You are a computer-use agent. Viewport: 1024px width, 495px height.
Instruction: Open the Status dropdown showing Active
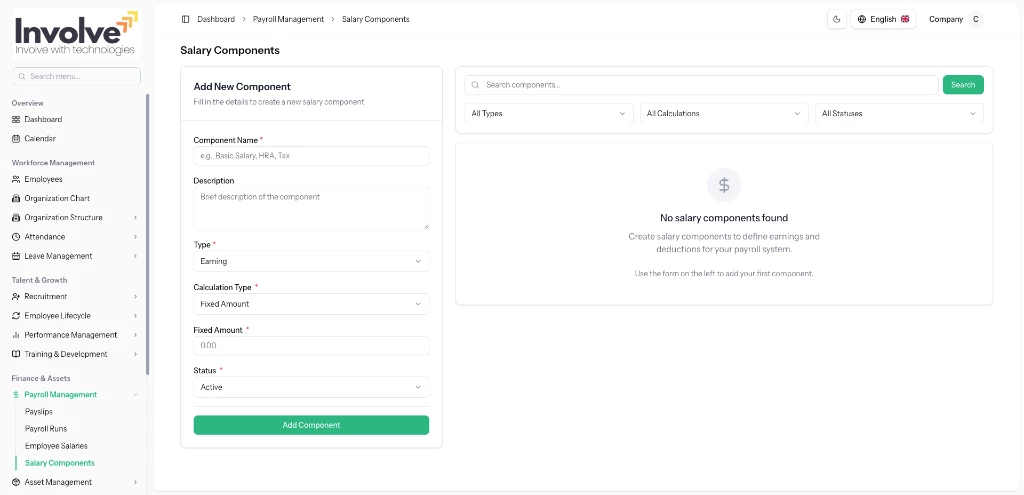[x=312, y=387]
